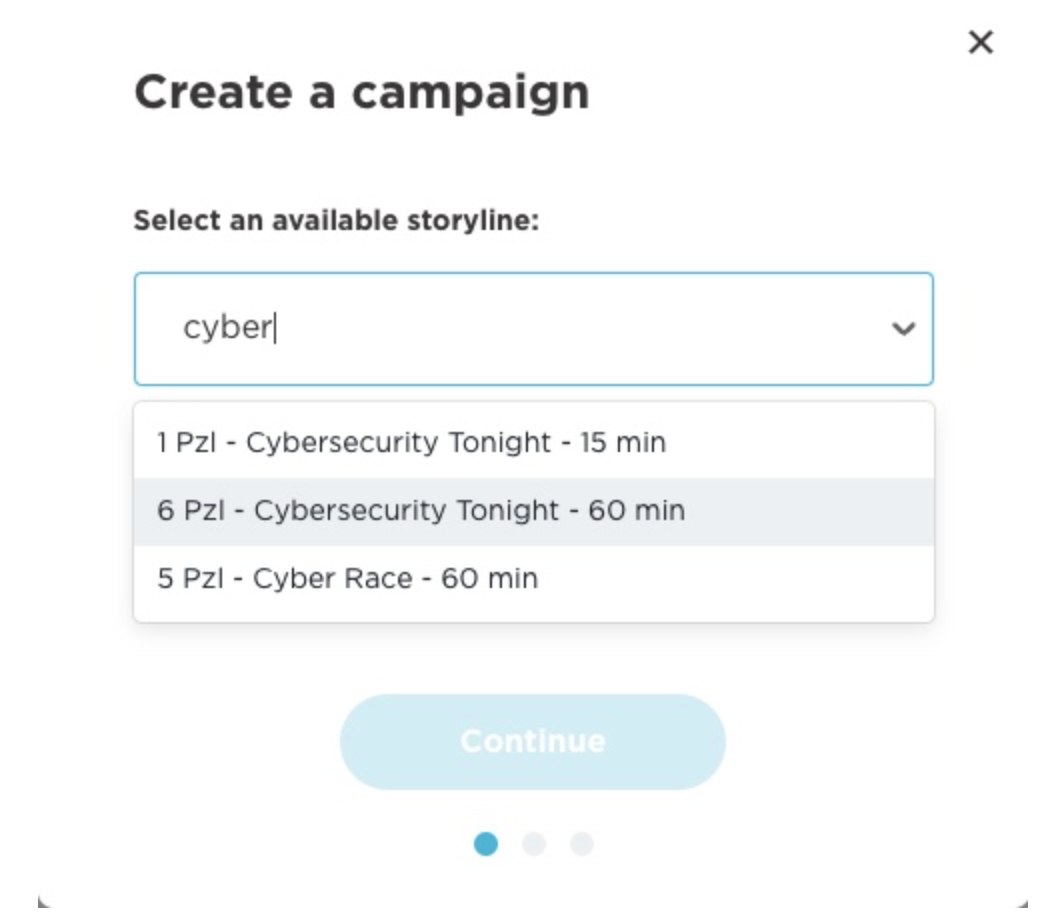Choose the highlighted 60 min Cybersecurity Tonight entry
Image resolution: width=1056 pixels, height=912 pixels.
(421, 511)
